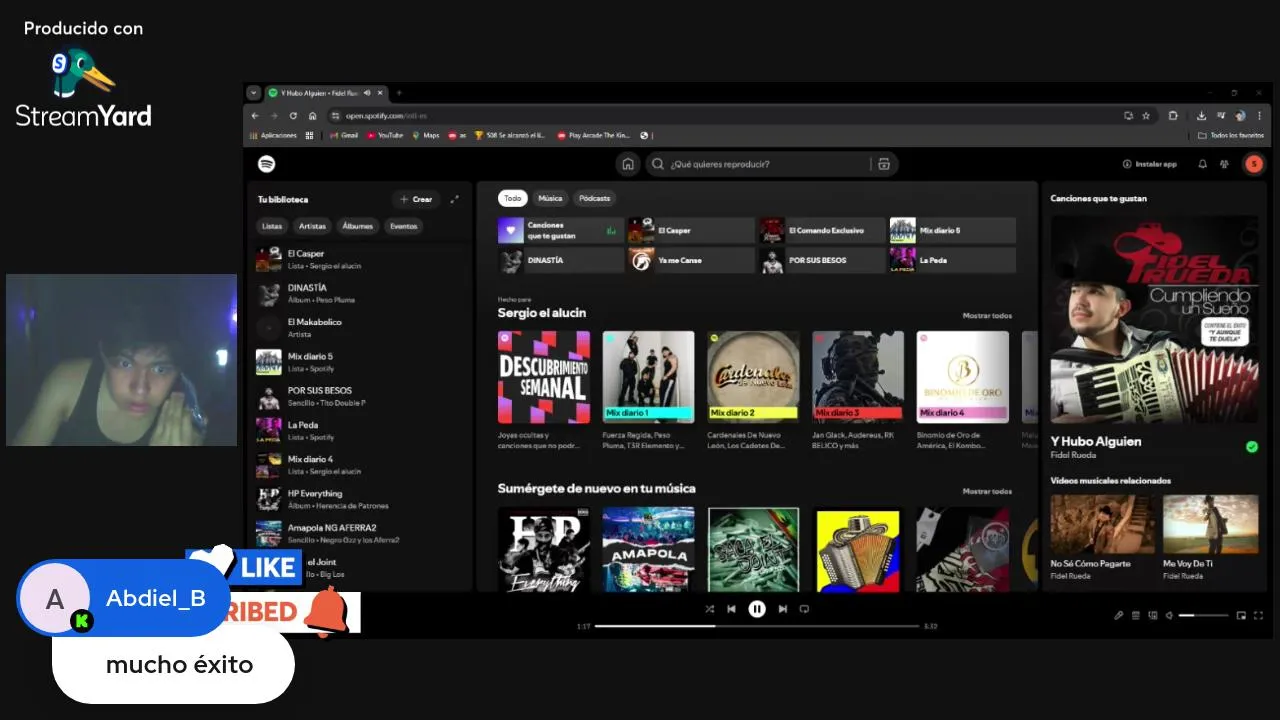Toggle the Álbumes library filter
Screen dimensions: 1280x720
click(x=357, y=226)
